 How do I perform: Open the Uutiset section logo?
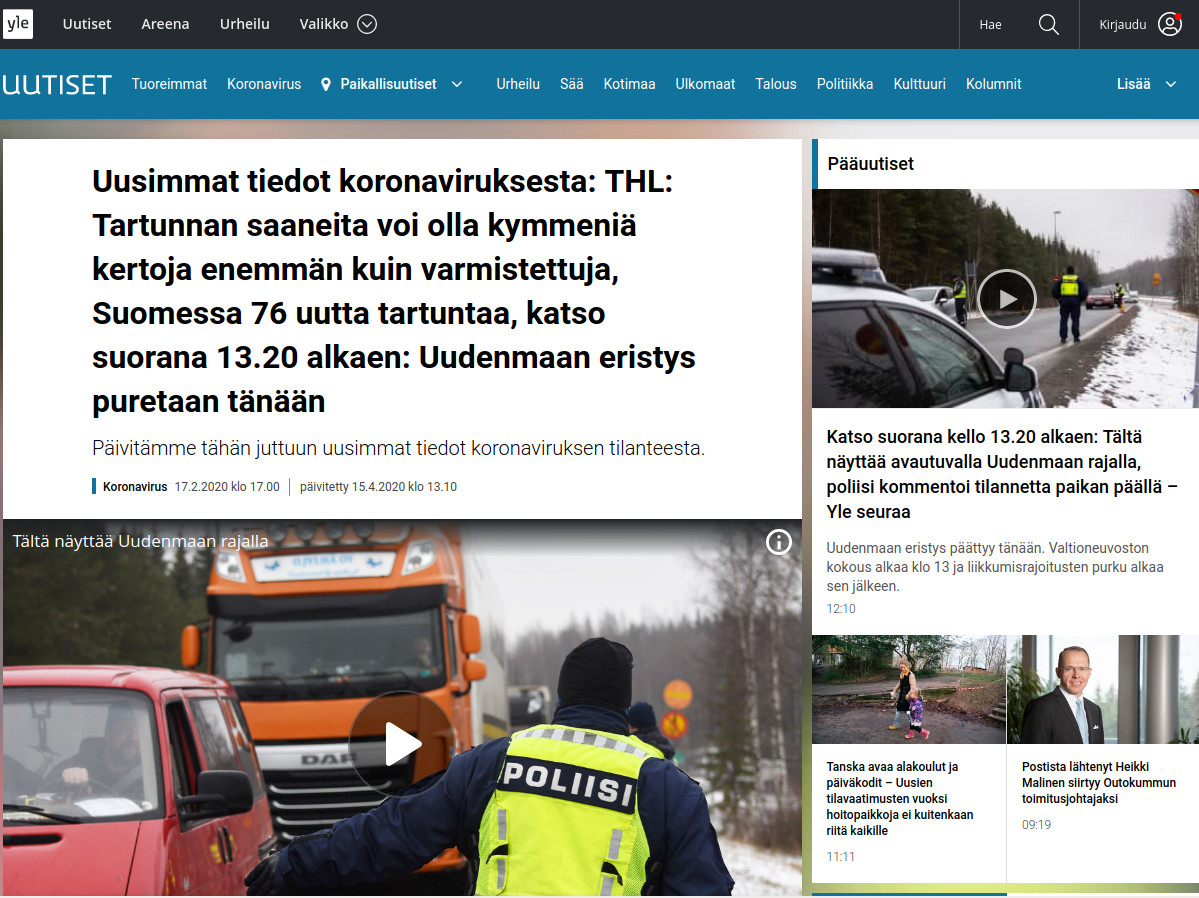tap(57, 85)
